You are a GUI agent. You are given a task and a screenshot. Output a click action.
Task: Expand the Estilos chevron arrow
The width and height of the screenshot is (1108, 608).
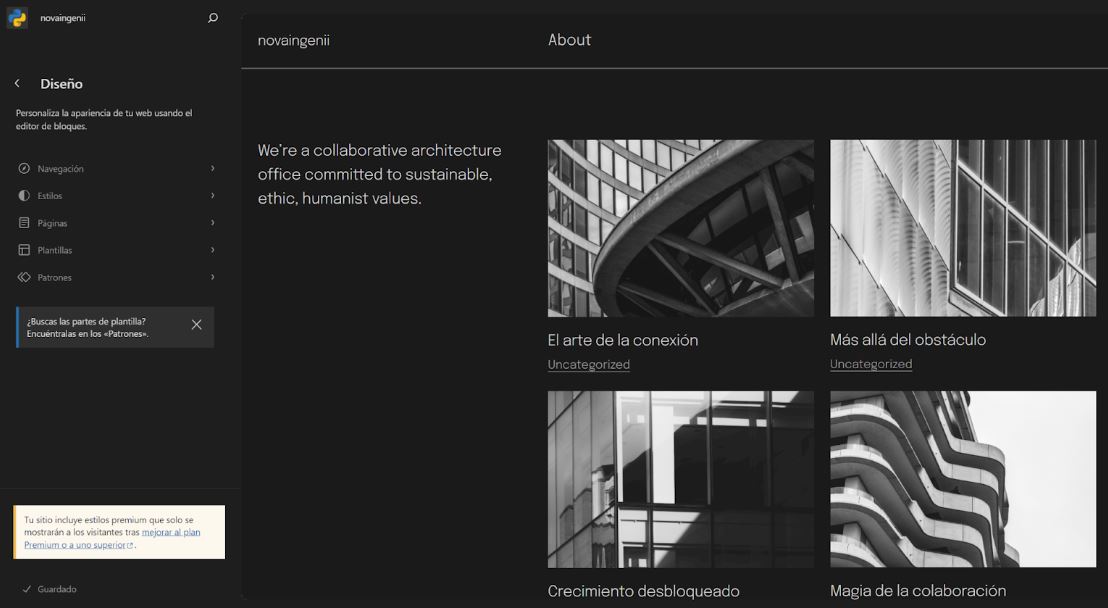(x=212, y=196)
